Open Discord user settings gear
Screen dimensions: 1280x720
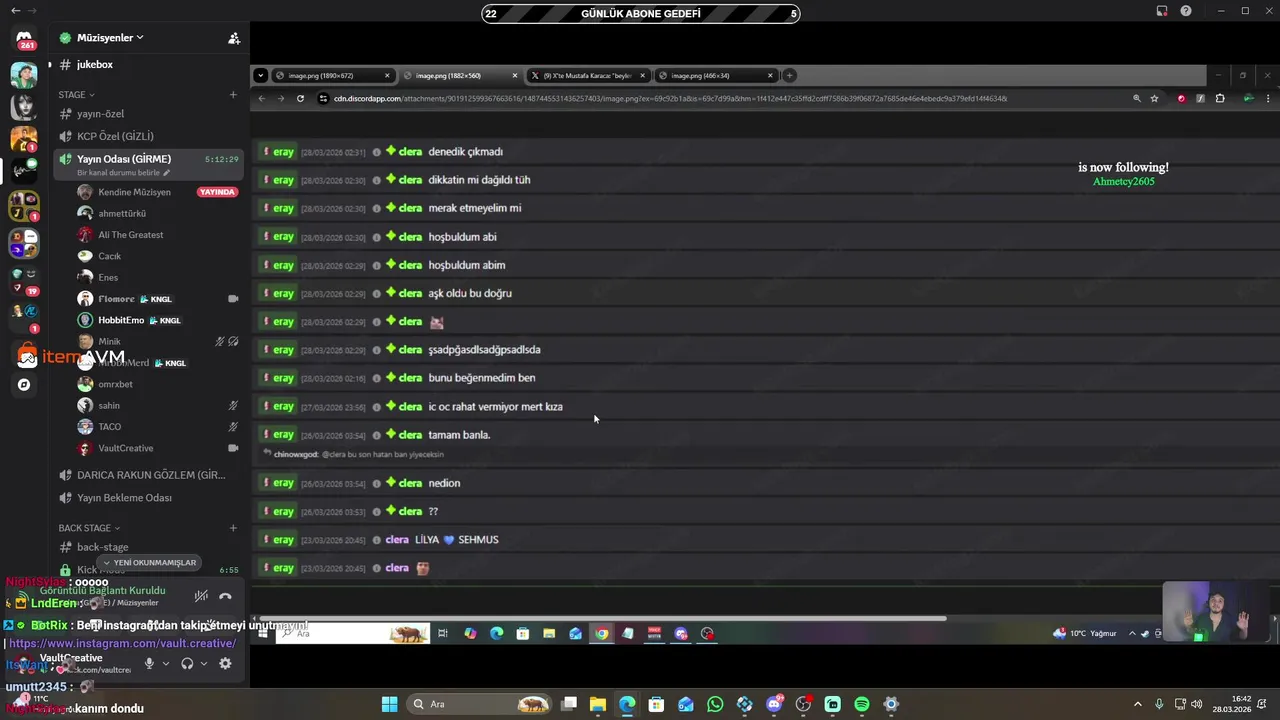coord(225,663)
